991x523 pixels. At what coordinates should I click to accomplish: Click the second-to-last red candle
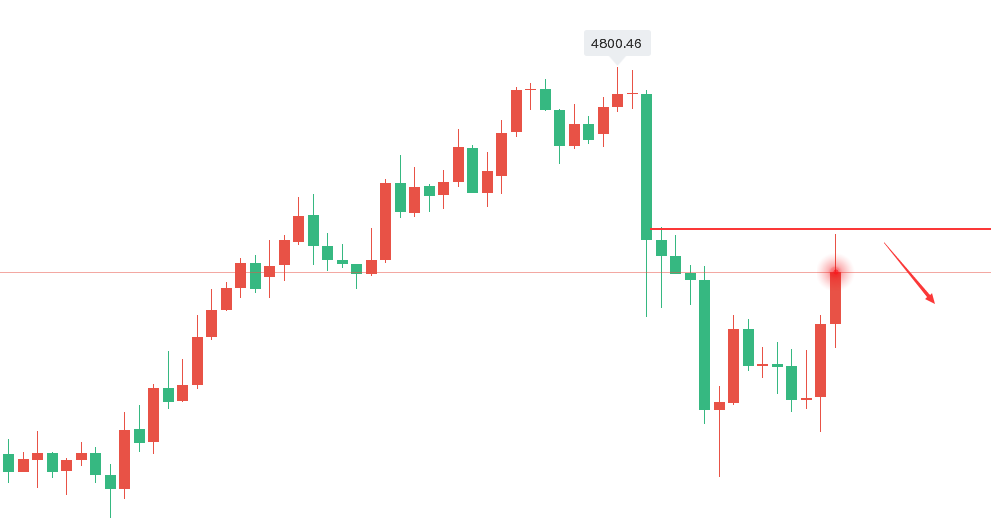click(820, 360)
